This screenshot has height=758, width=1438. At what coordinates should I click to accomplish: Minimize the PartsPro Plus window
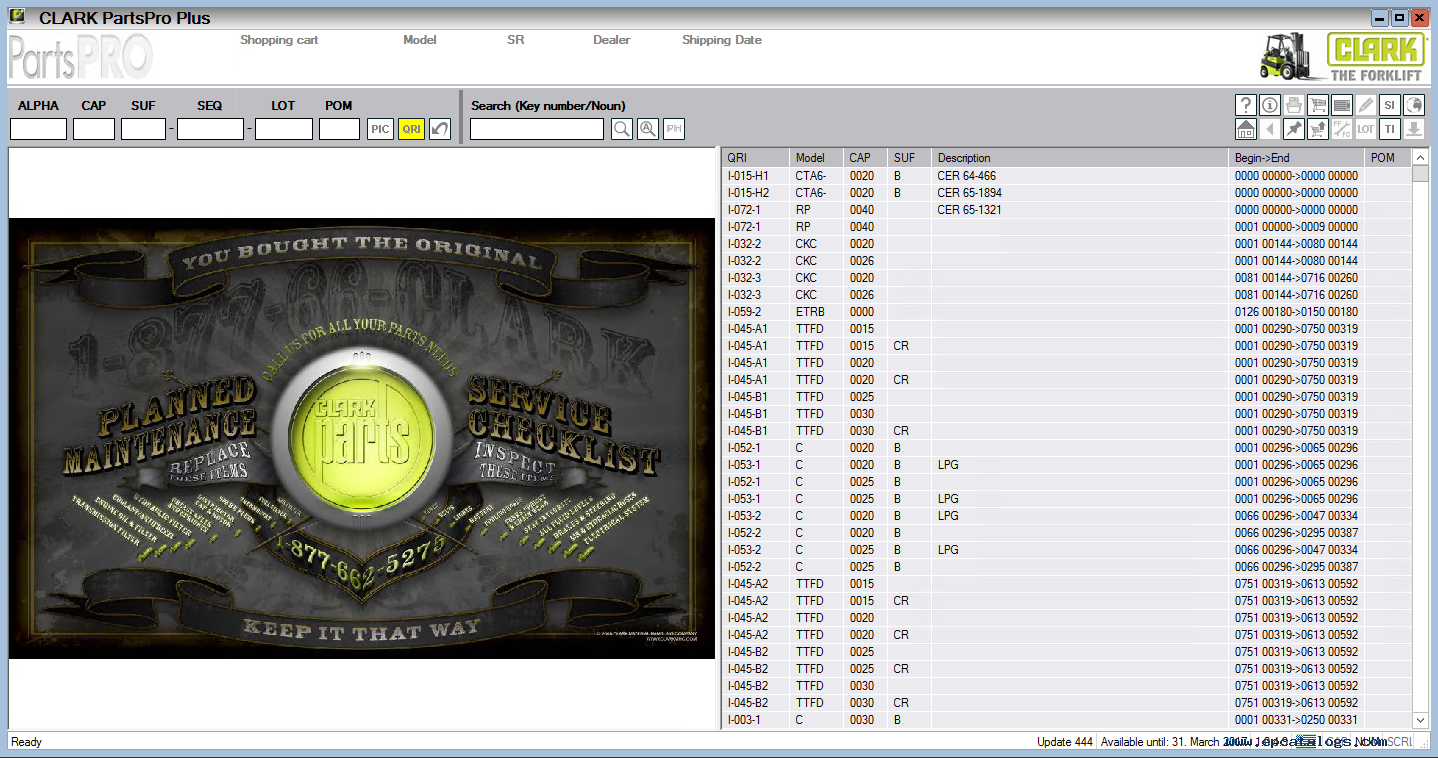tap(1380, 17)
